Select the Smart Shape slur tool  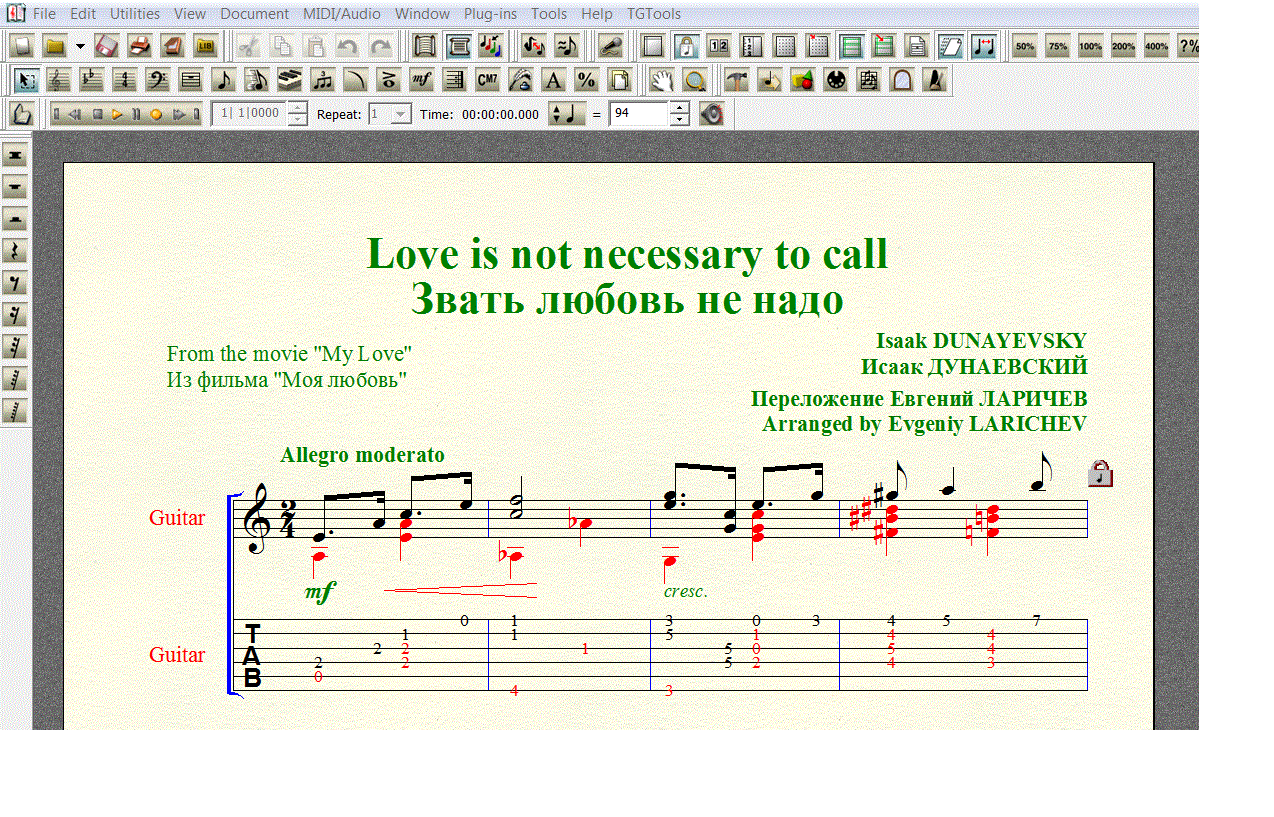pos(355,81)
